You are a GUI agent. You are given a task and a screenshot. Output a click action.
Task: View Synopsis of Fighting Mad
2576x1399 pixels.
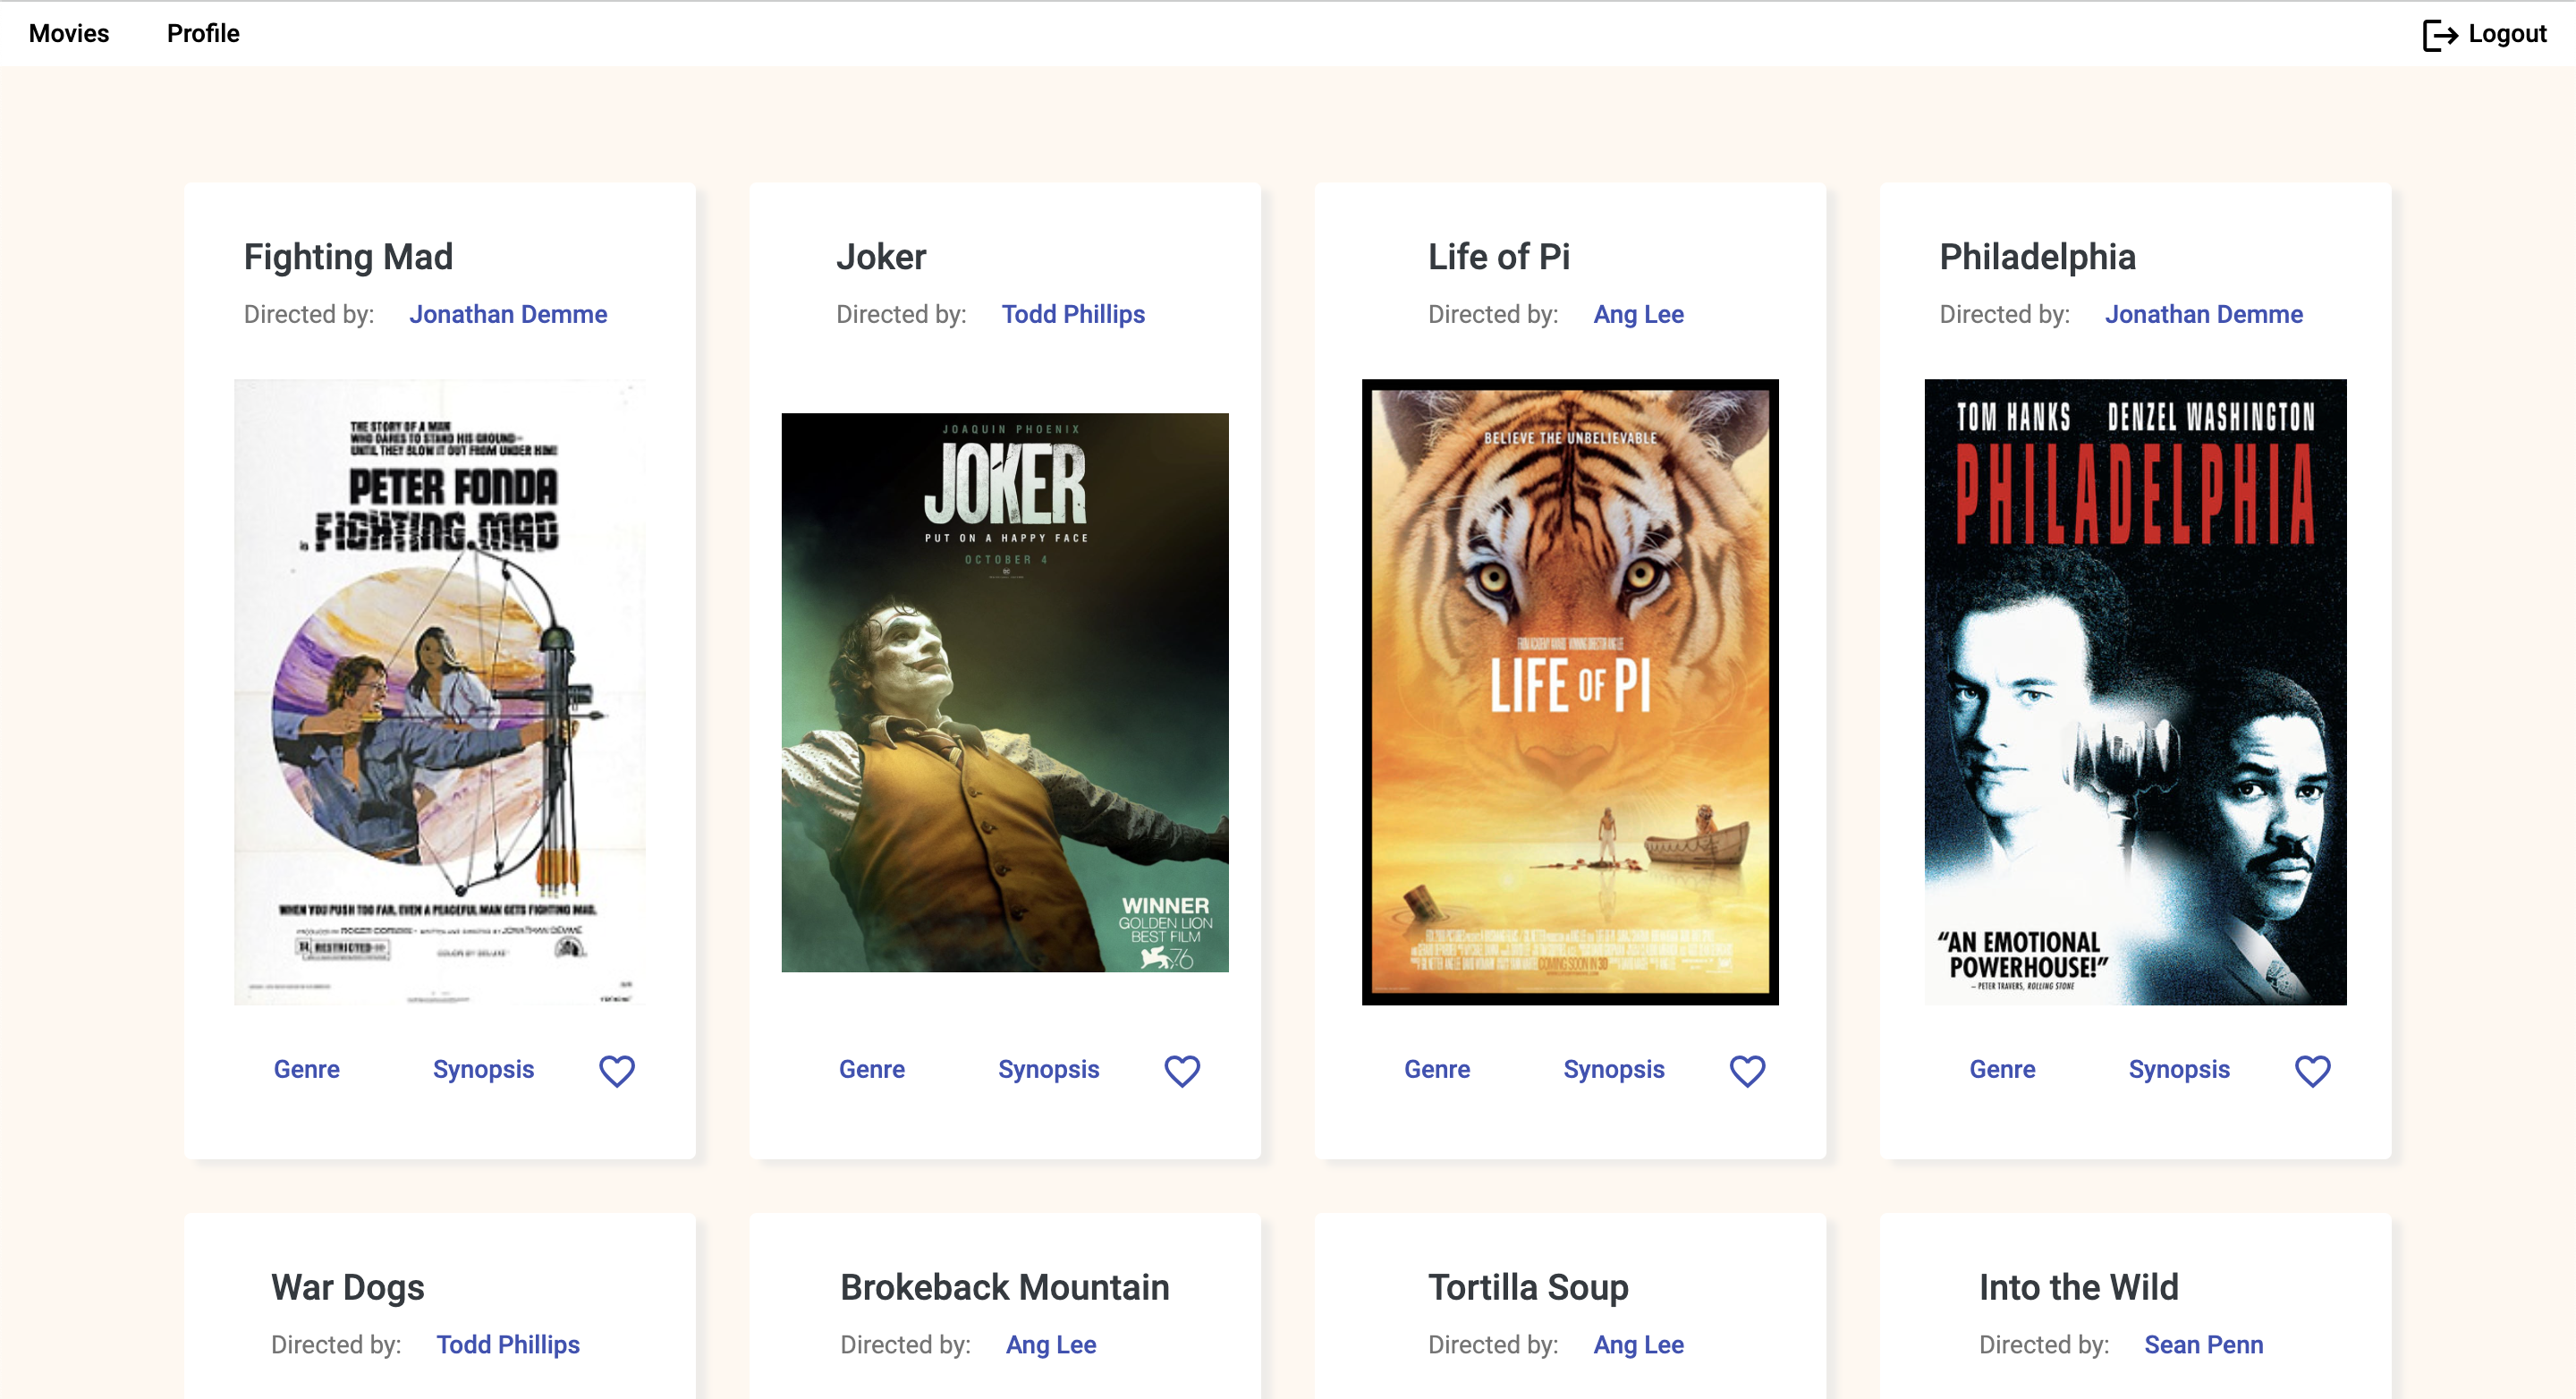coord(483,1069)
